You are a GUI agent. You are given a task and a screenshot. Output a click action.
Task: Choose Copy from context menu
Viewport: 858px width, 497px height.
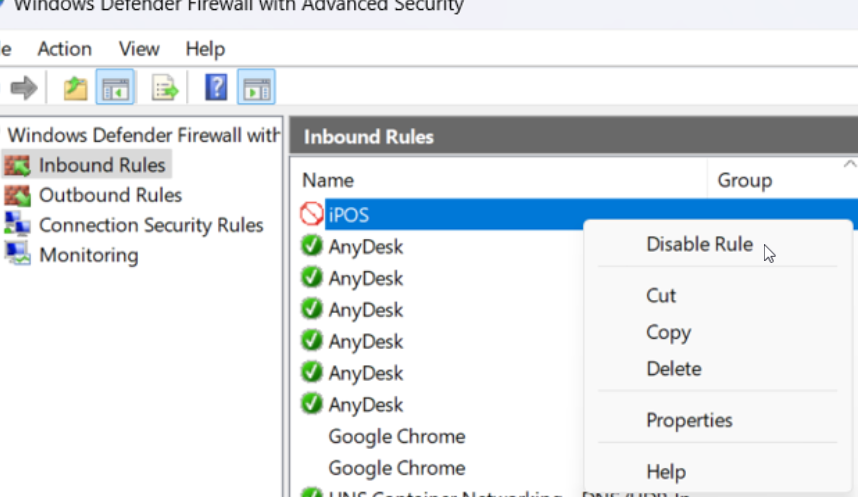(x=668, y=332)
